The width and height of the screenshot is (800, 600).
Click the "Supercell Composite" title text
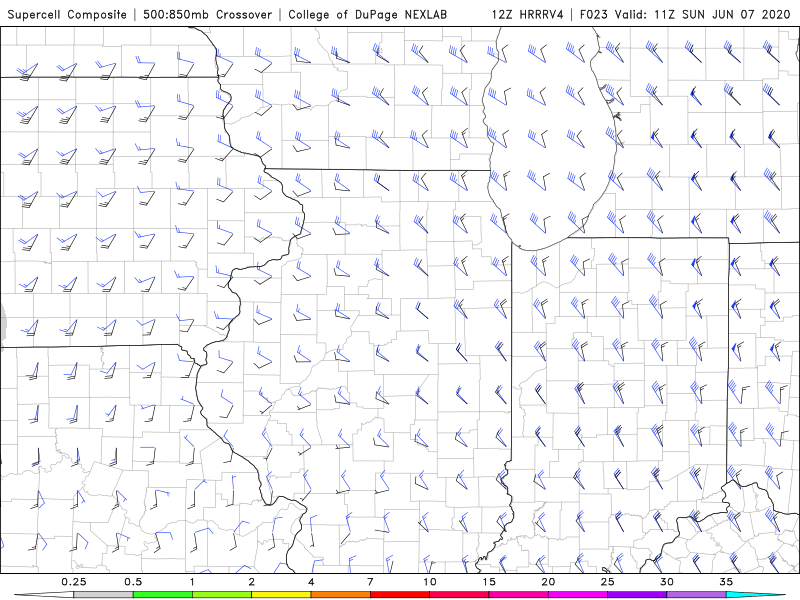tap(67, 14)
